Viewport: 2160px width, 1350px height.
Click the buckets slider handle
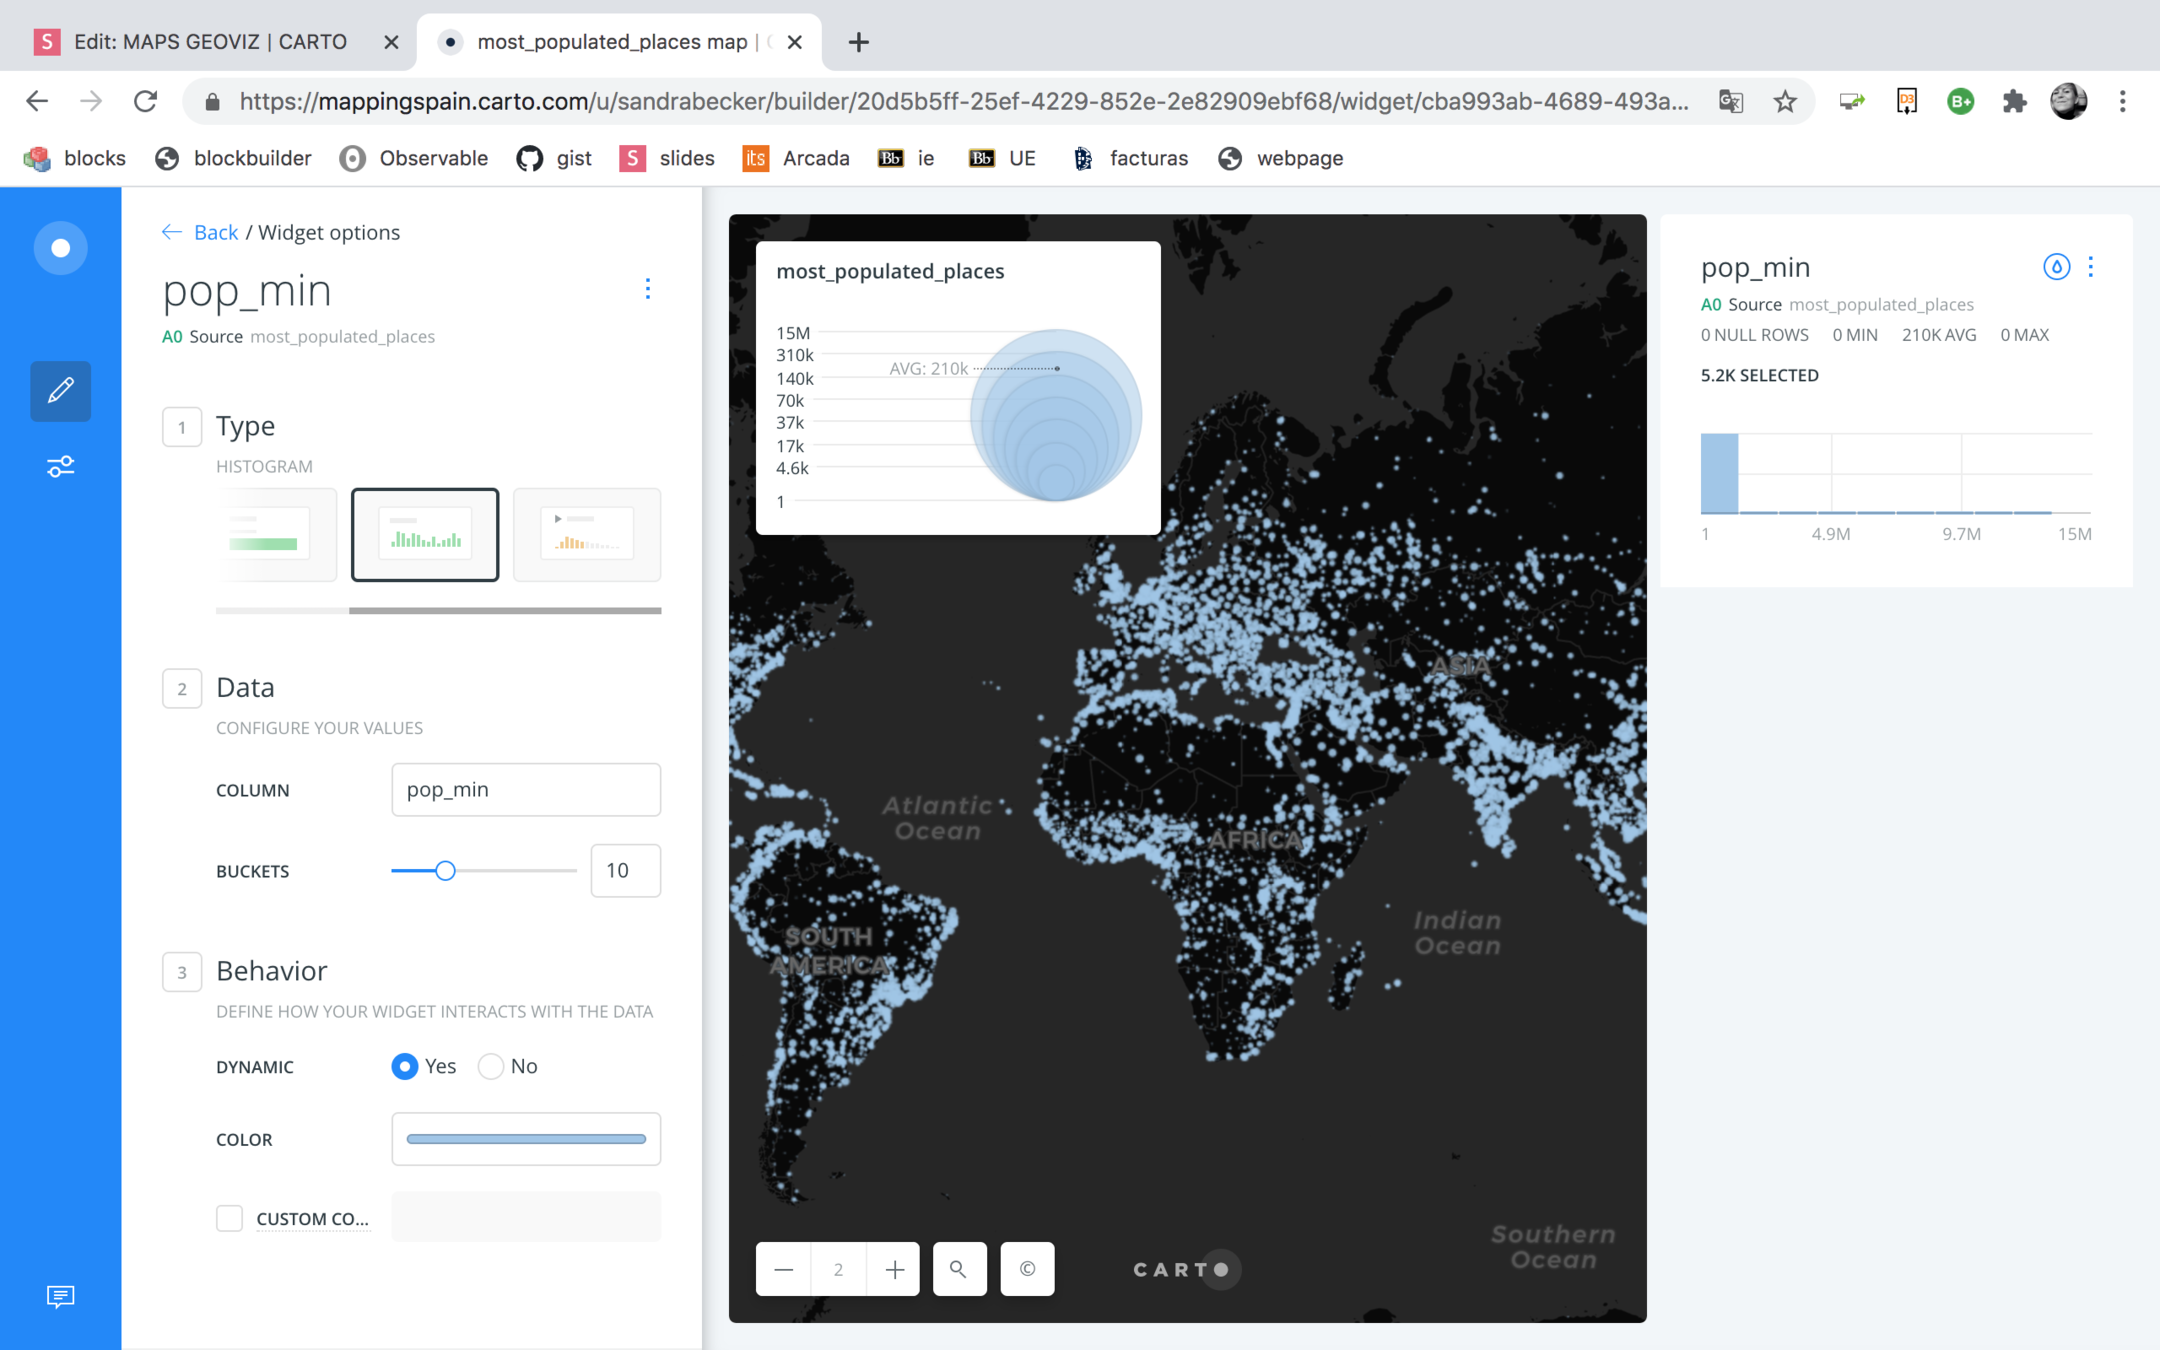click(446, 871)
